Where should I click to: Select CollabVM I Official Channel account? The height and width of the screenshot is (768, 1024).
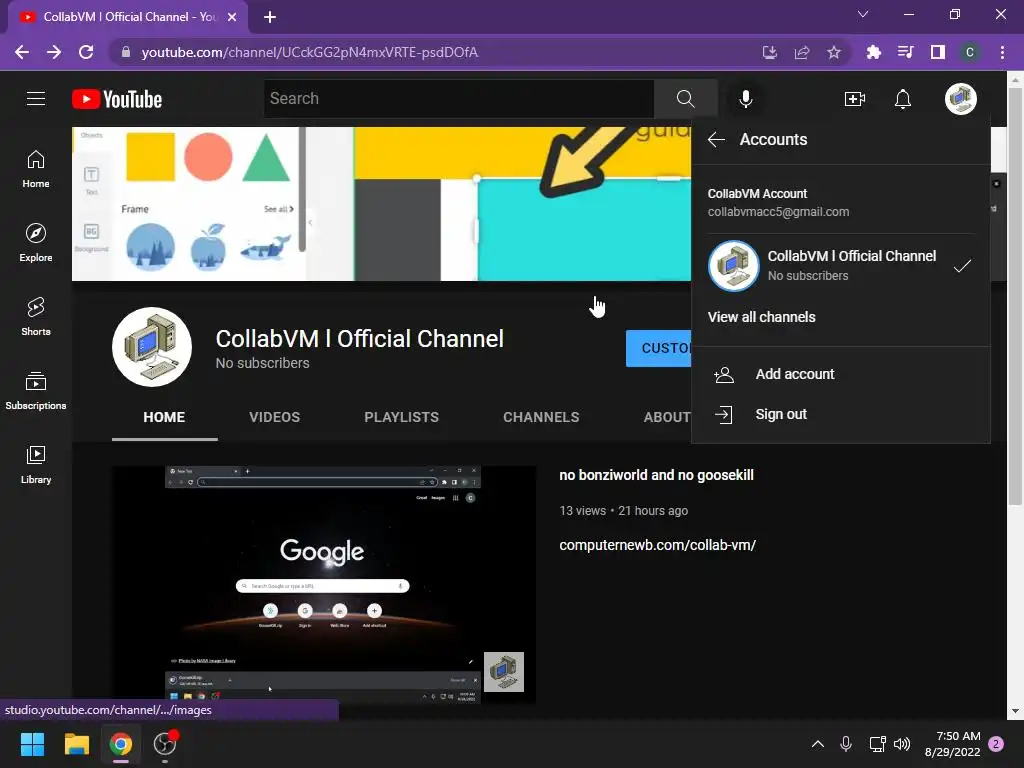pos(840,266)
